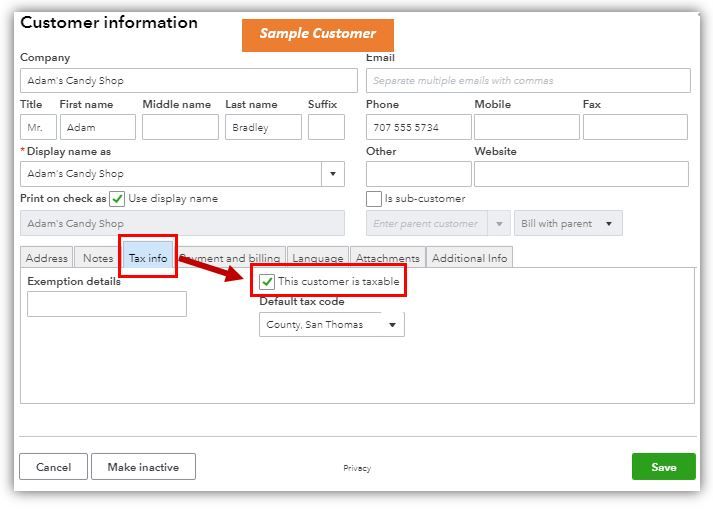The width and height of the screenshot is (713, 510).
Task: Click the Enter parent customer field
Action: pos(427,223)
